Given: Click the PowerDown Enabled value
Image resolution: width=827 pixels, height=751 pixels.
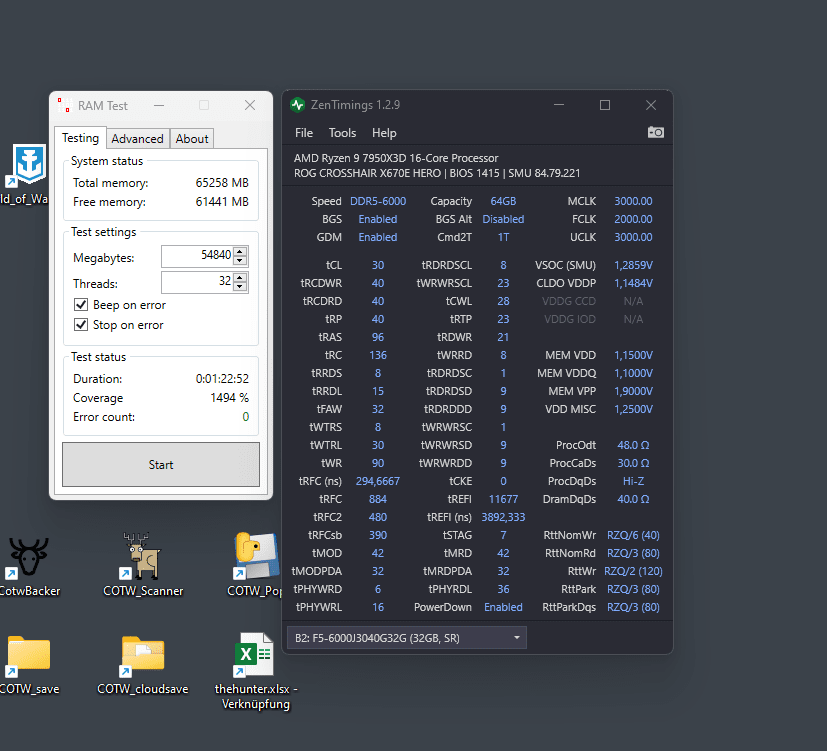Looking at the screenshot, I should click(x=504, y=608).
